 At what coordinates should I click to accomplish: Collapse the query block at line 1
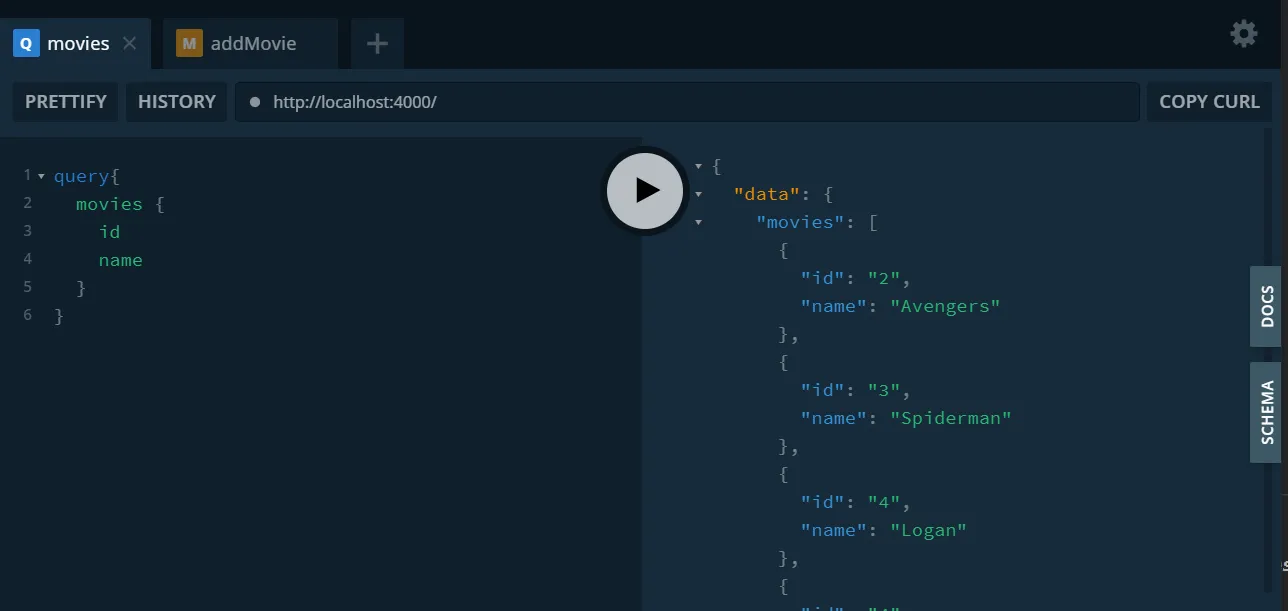tap(41, 177)
